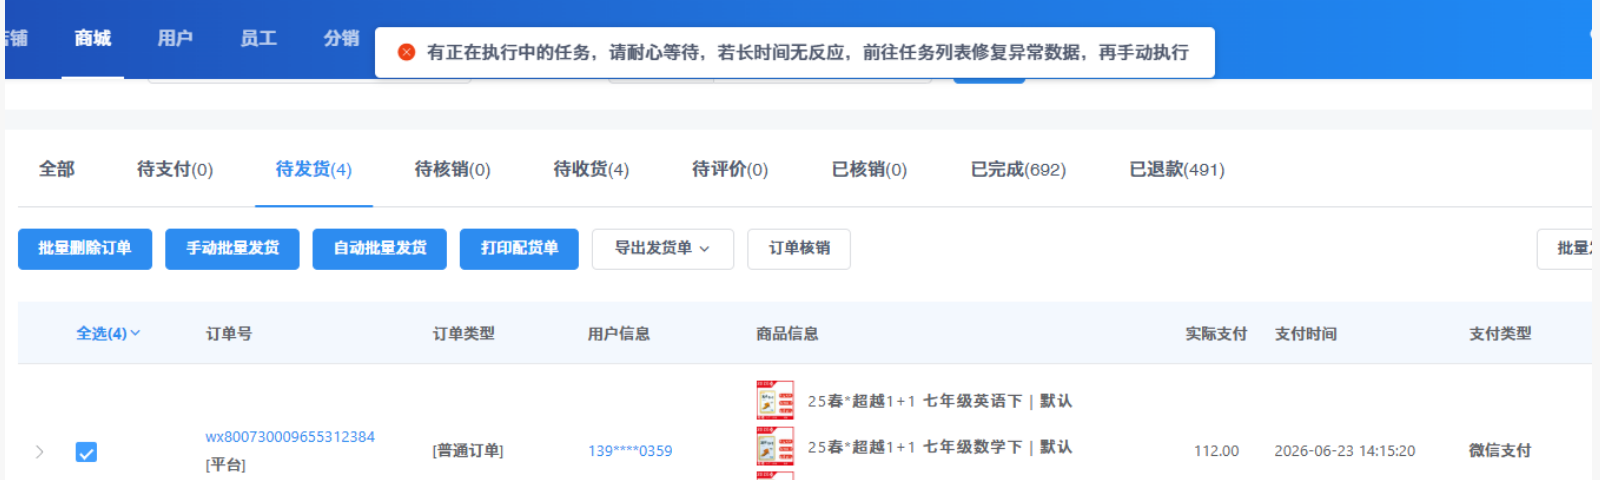Click the 25春*超越1+1 七年级英语下 product text

point(940,401)
